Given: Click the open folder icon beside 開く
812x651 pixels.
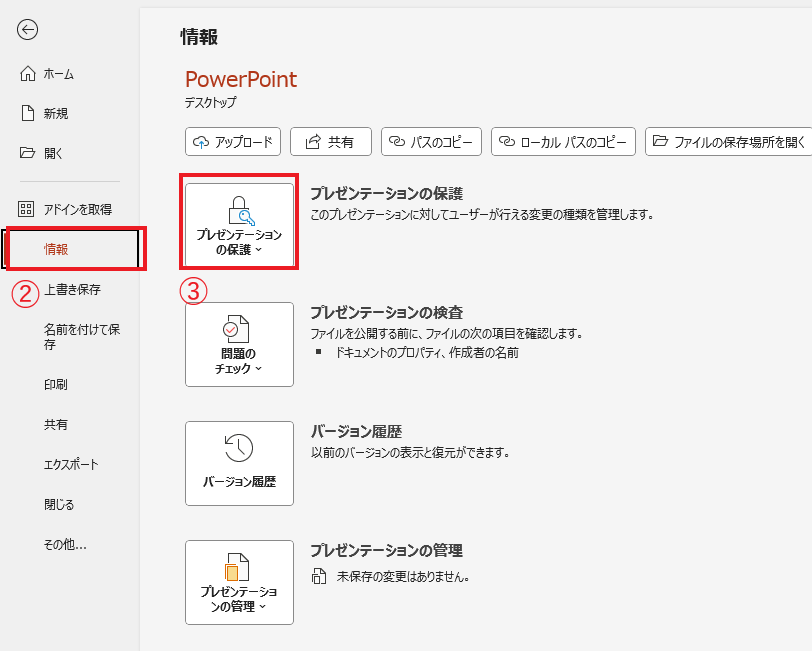Looking at the screenshot, I should [x=27, y=153].
